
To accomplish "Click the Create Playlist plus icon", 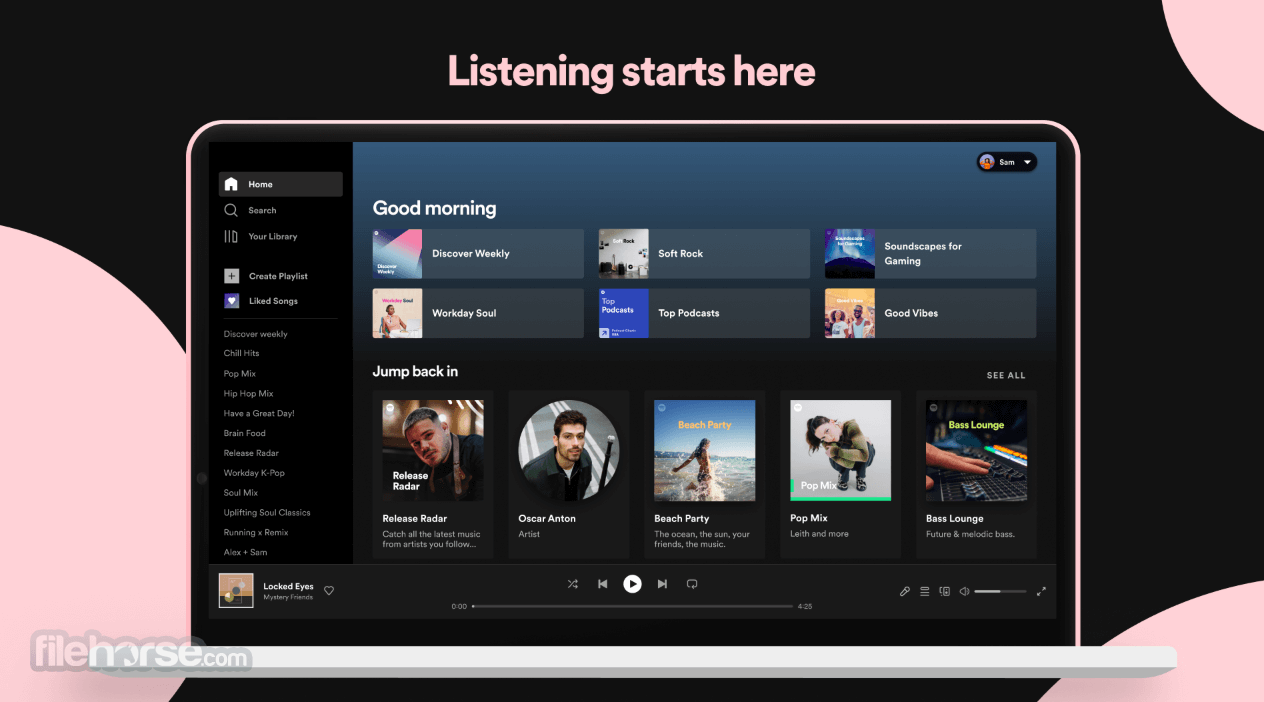I will tap(231, 276).
